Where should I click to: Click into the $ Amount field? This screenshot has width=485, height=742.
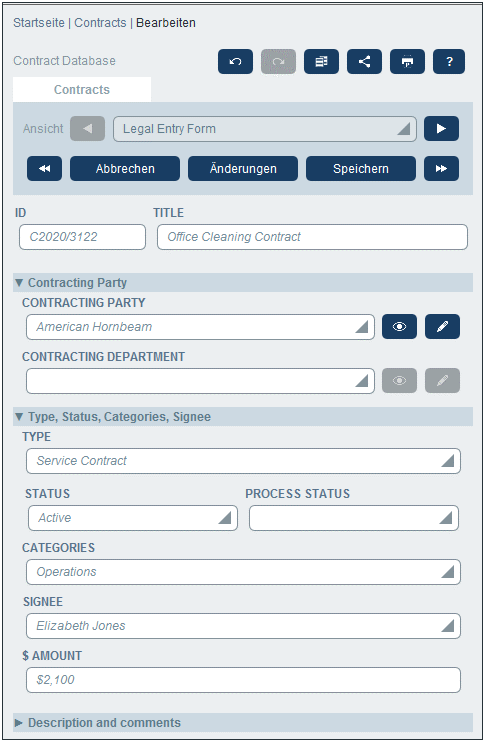(x=243, y=680)
